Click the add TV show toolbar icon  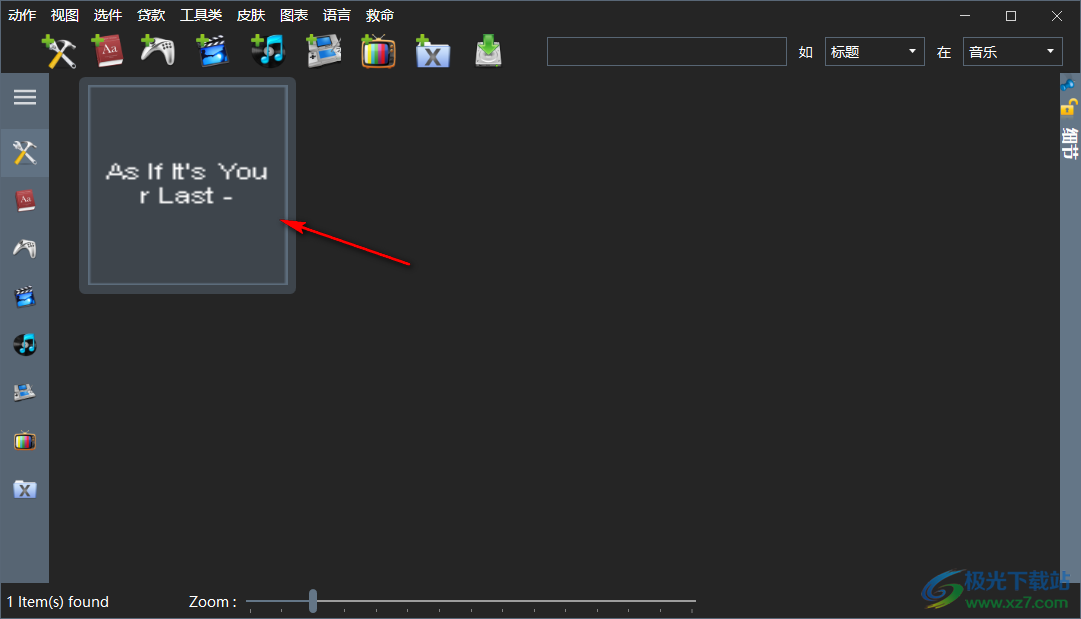(x=378, y=51)
